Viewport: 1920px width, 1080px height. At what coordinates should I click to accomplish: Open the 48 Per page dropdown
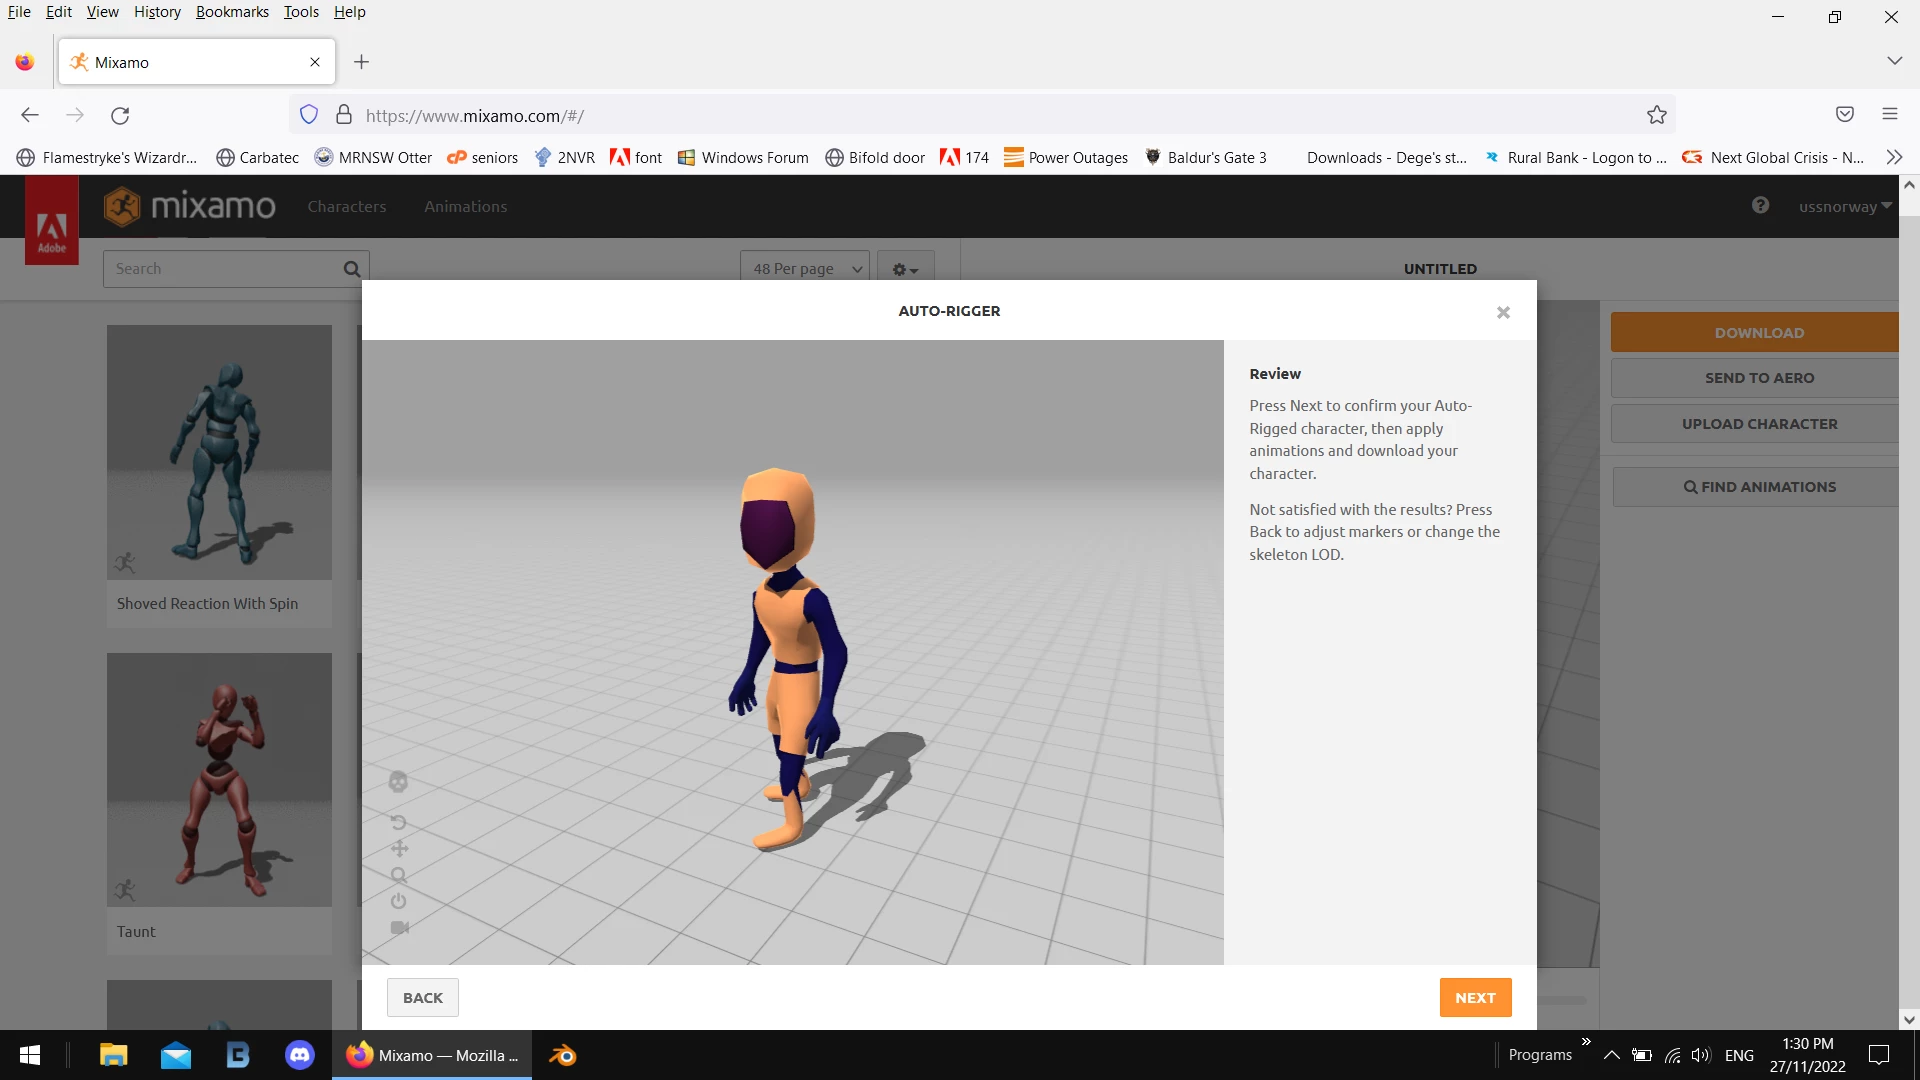coord(805,269)
